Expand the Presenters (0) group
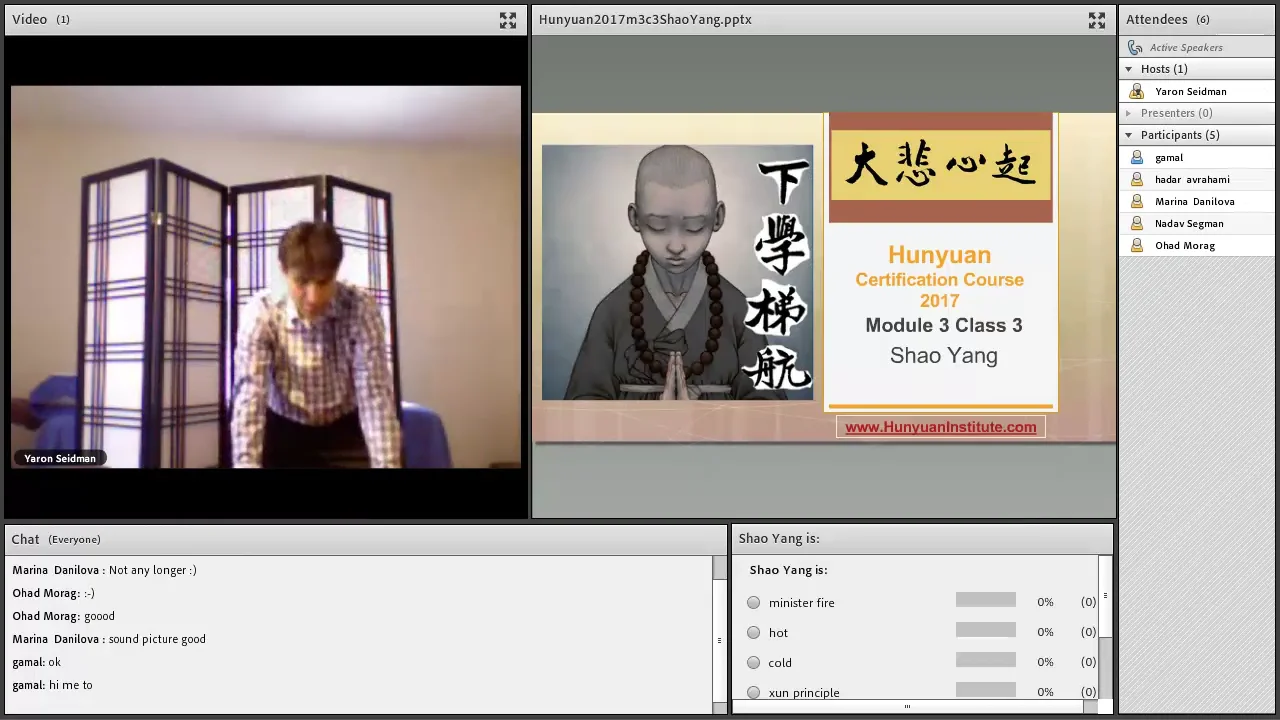This screenshot has height=720, width=1280. pyautogui.click(x=1129, y=113)
